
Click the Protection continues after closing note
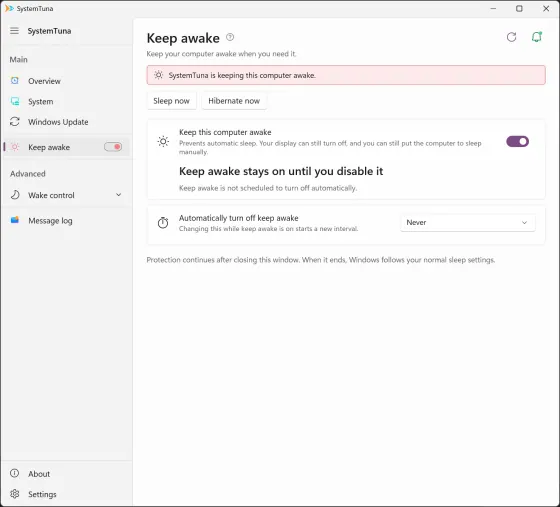(x=321, y=260)
